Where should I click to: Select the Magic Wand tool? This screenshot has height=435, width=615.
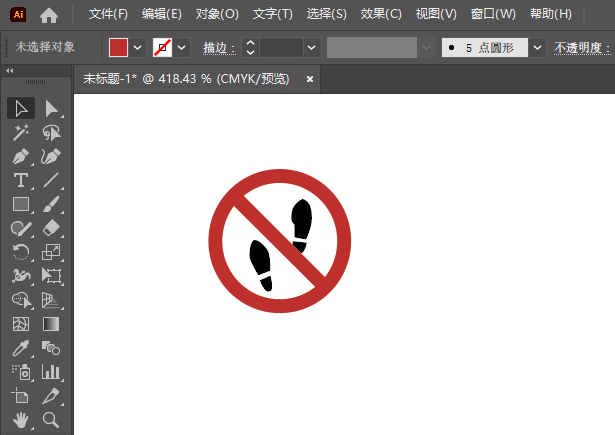tap(21, 133)
